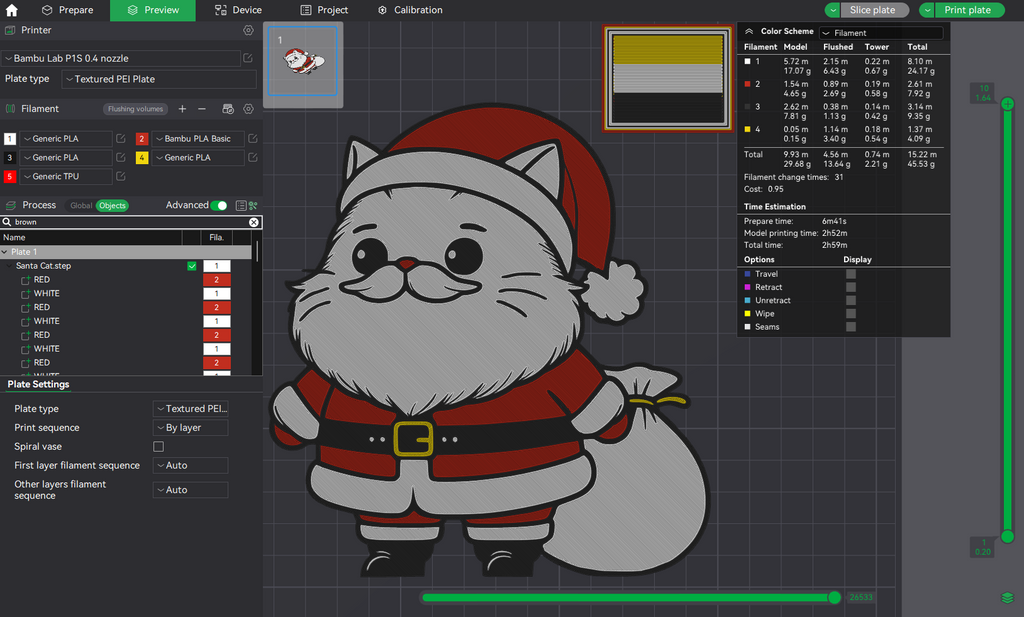Collapse the Plate 1 tree row
The image size is (1024, 617).
[x=5, y=252]
